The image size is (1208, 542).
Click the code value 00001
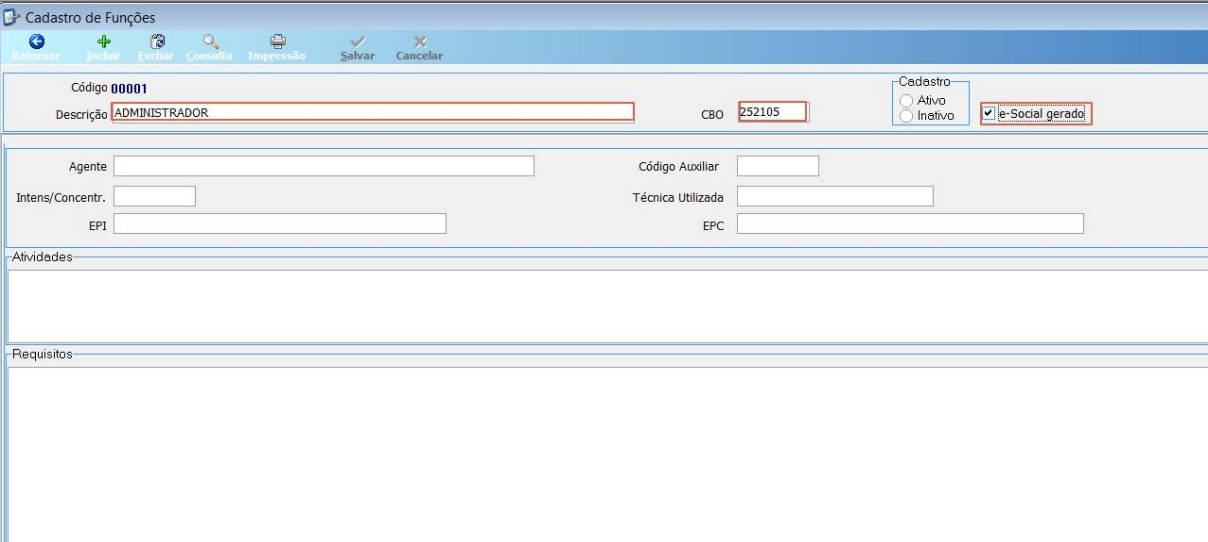pyautogui.click(x=129, y=90)
